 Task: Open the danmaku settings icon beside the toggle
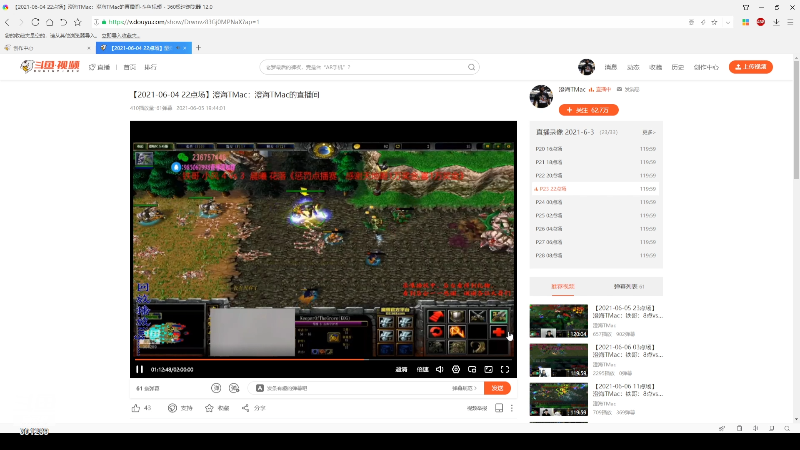pos(234,388)
